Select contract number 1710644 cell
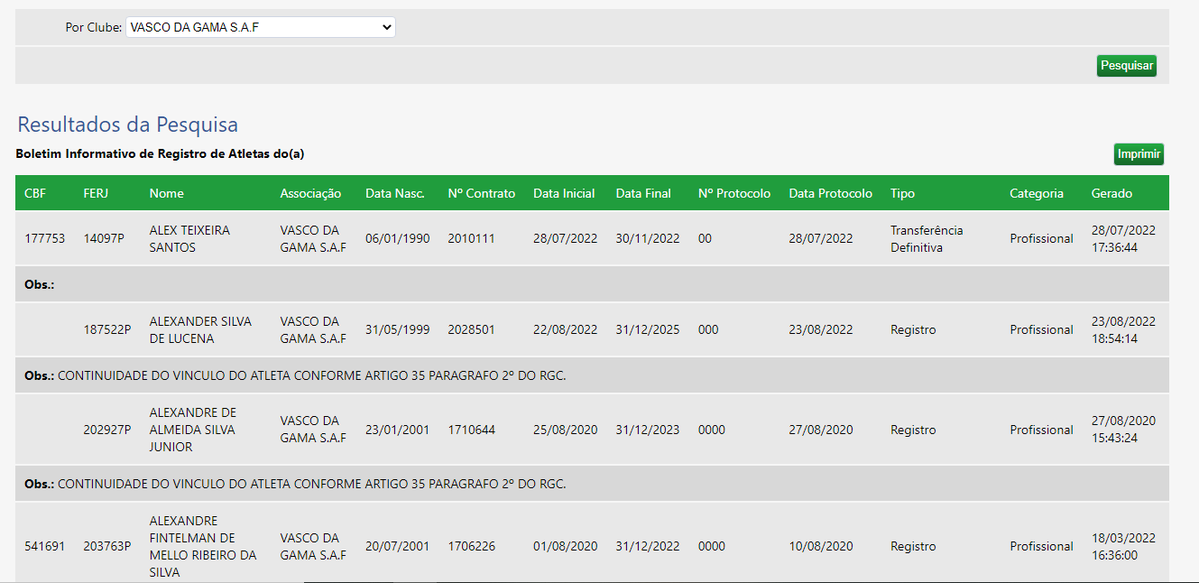The height and width of the screenshot is (583, 1199). point(471,430)
